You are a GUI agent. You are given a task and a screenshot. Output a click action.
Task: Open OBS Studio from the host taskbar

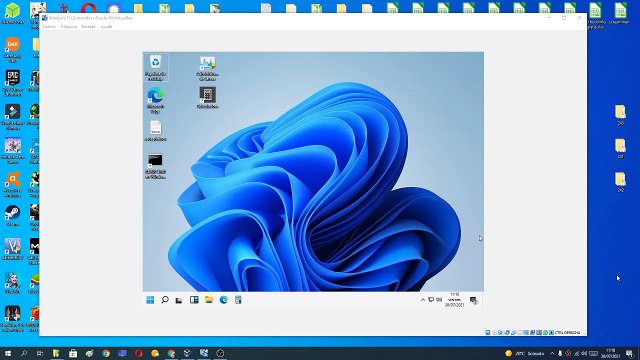click(220, 353)
